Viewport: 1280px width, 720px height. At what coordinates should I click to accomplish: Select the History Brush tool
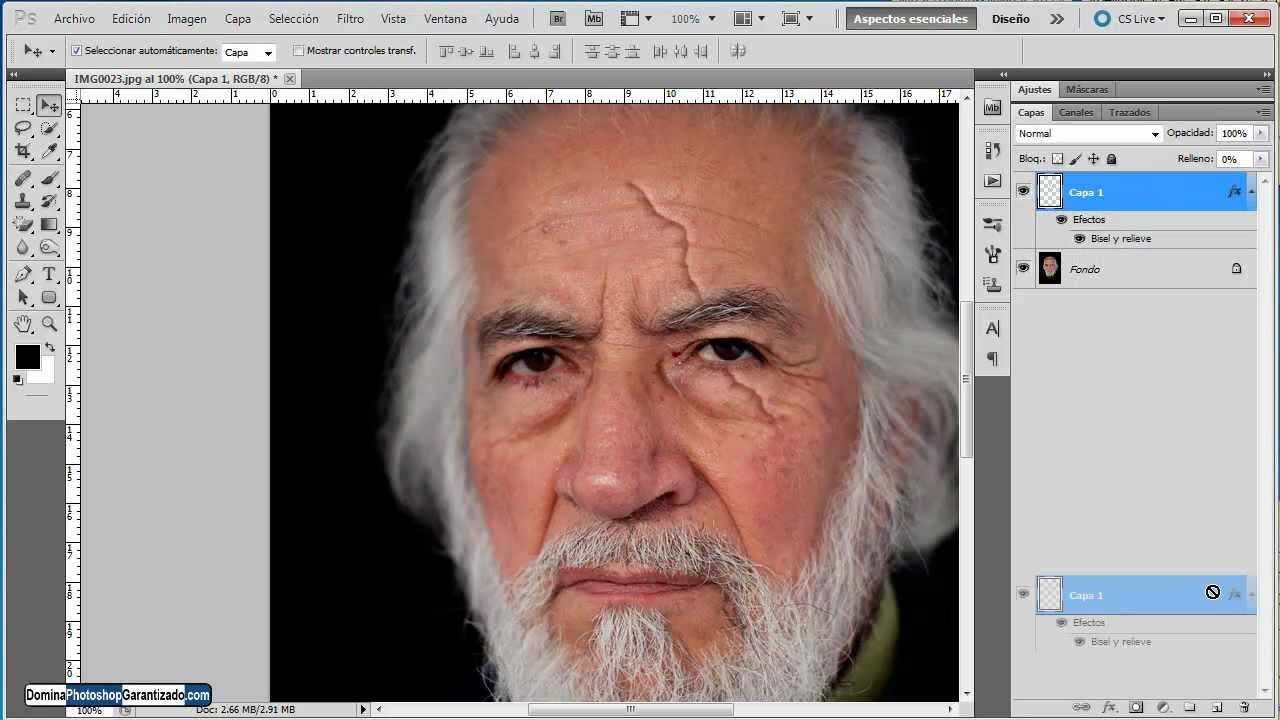click(49, 201)
